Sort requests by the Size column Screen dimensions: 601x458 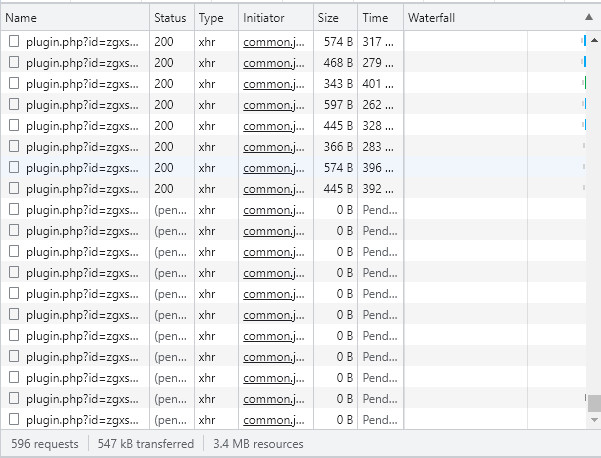point(328,18)
